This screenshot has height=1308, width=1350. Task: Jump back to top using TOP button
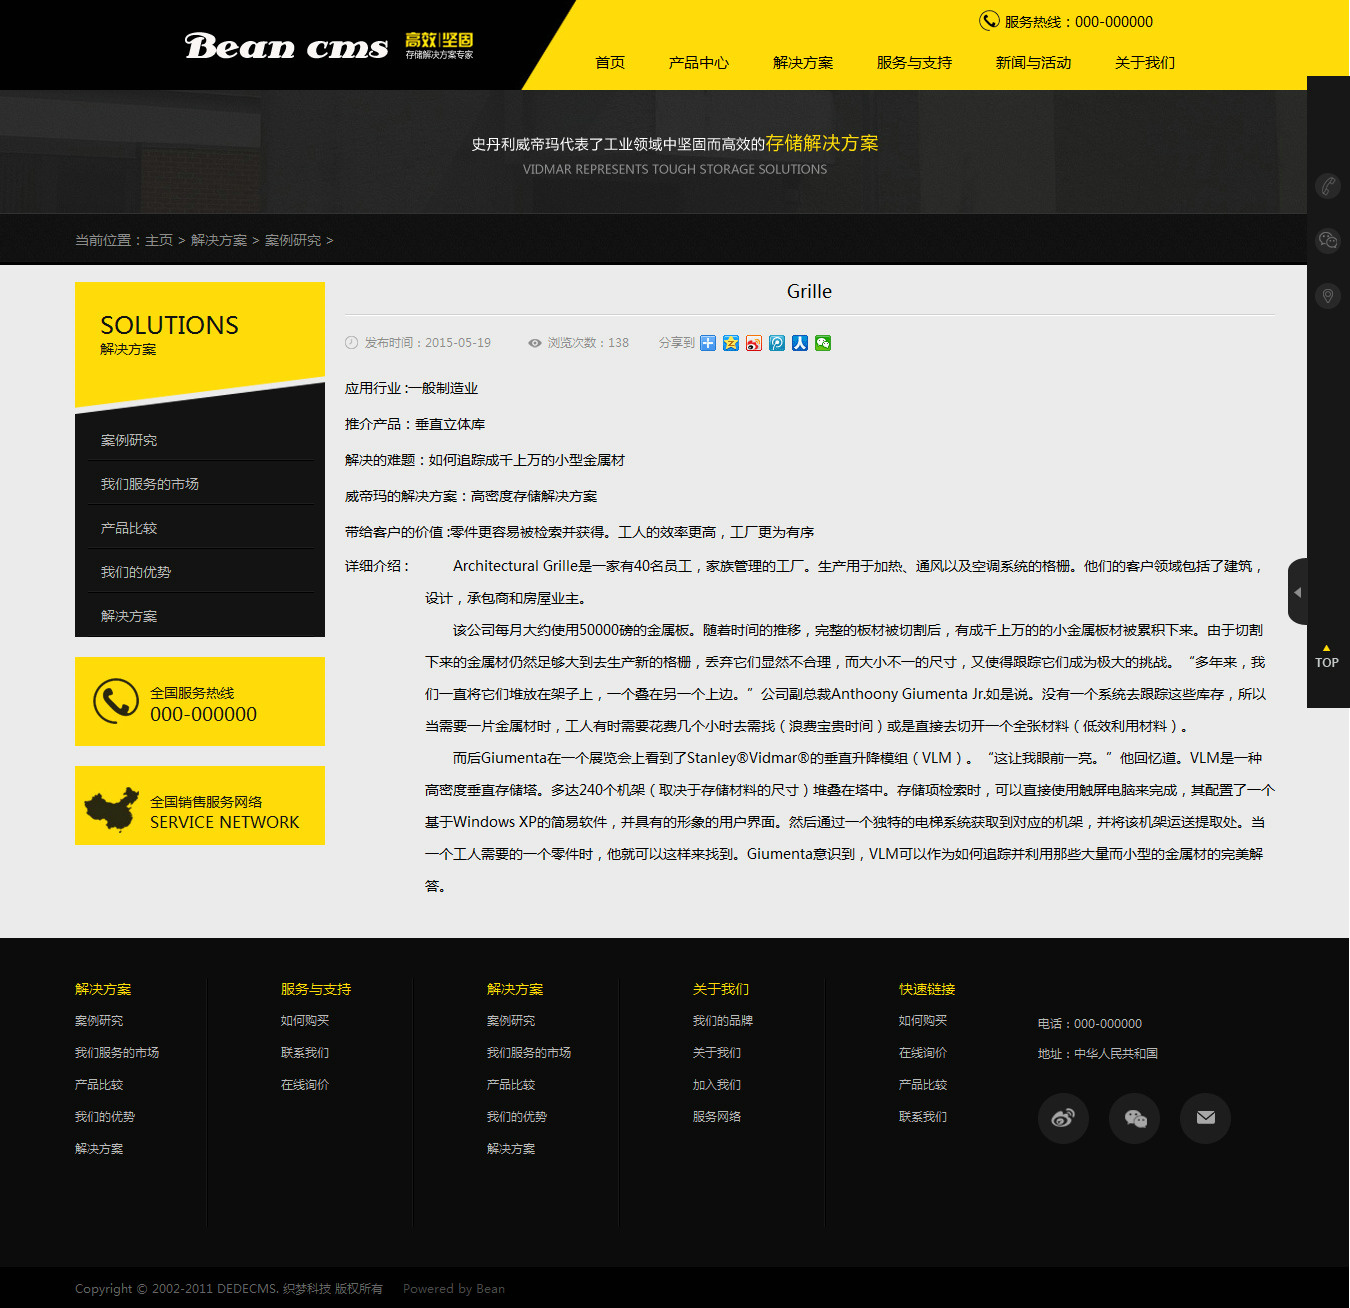[1326, 657]
